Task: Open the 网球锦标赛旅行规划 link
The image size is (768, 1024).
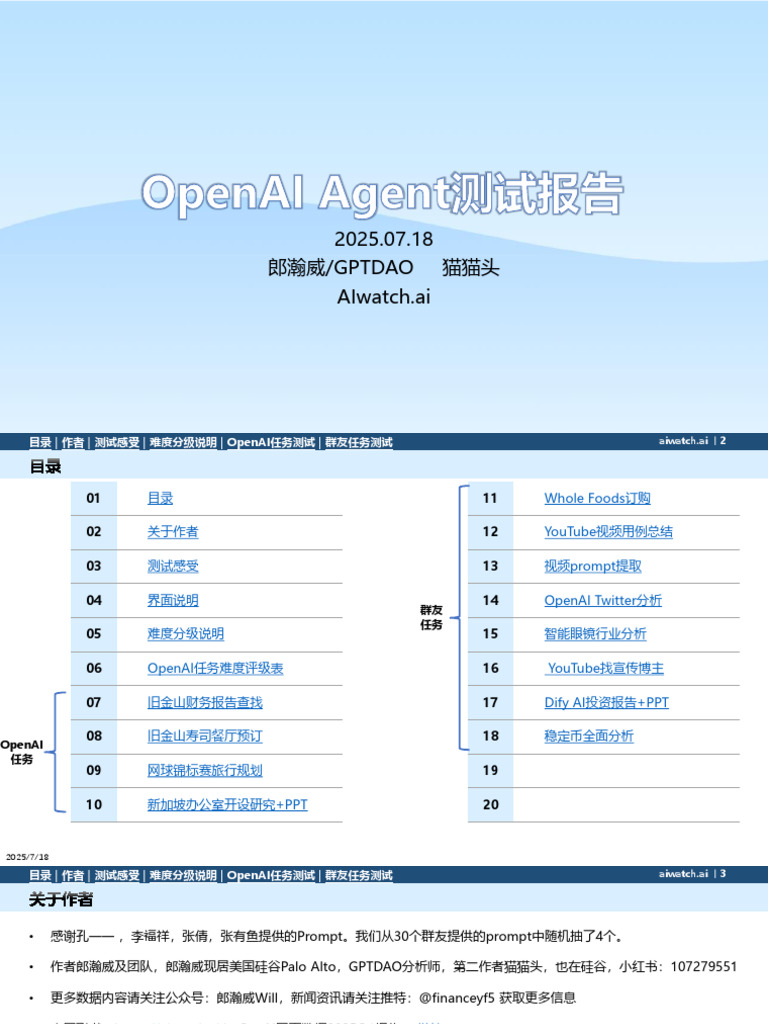Action: tap(205, 771)
